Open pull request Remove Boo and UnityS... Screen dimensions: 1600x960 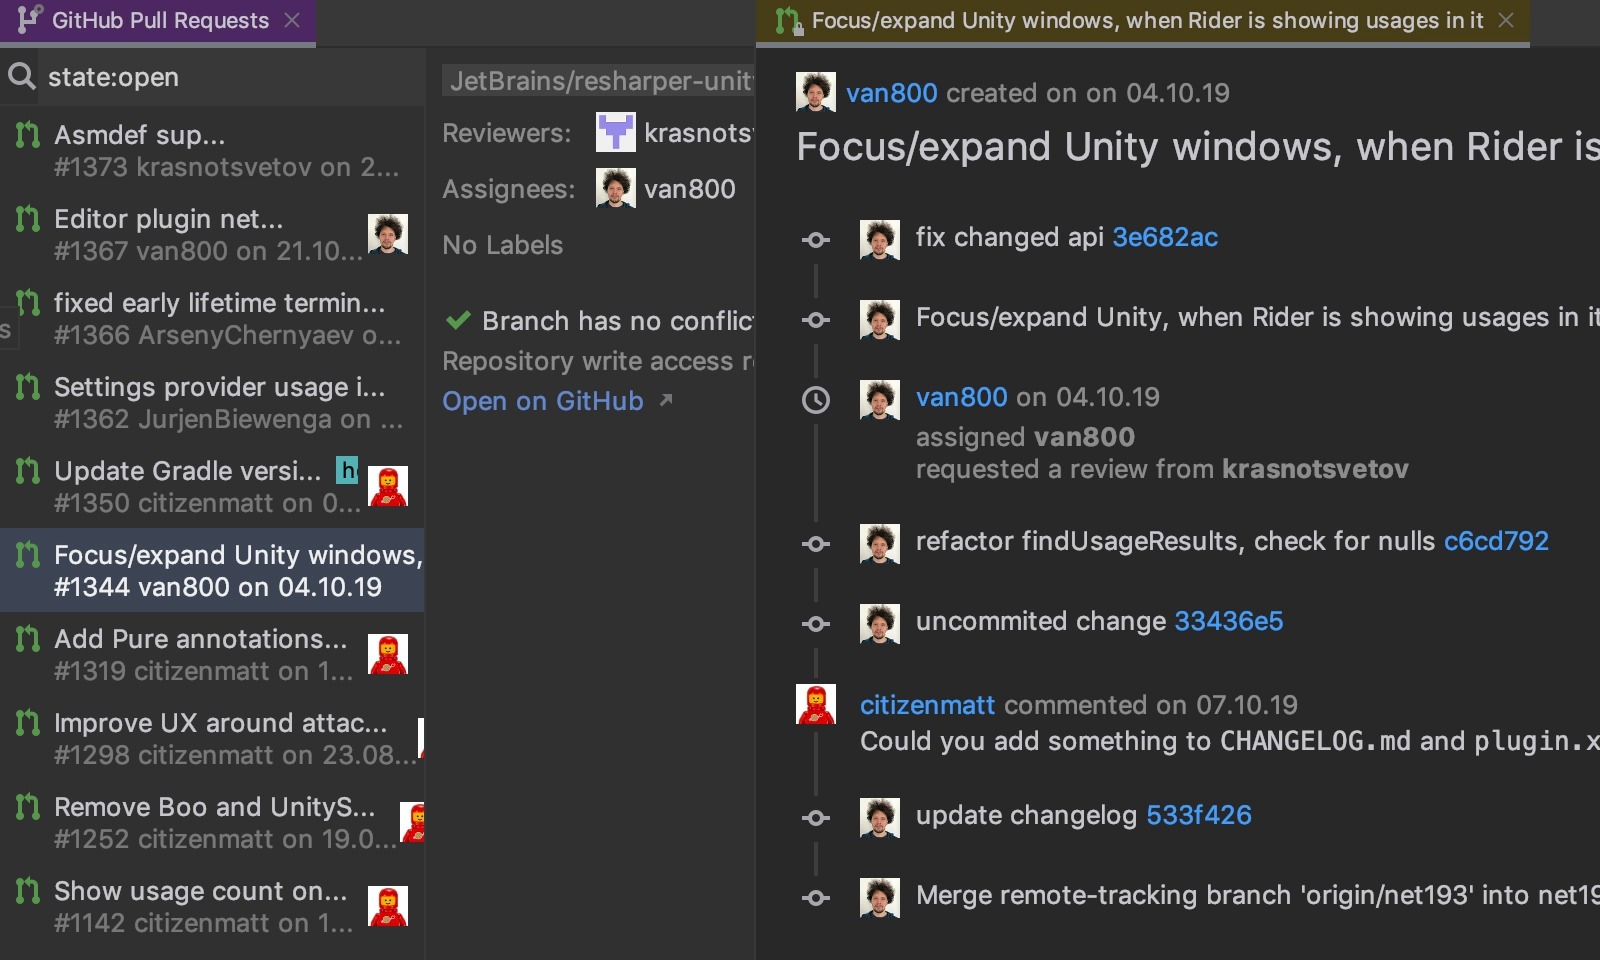[x=212, y=822]
